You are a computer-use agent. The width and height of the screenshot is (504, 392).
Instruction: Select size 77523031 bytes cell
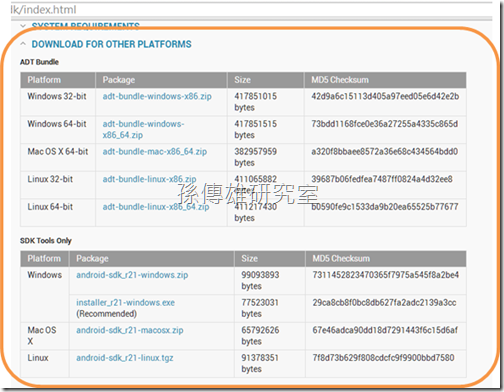click(270, 308)
